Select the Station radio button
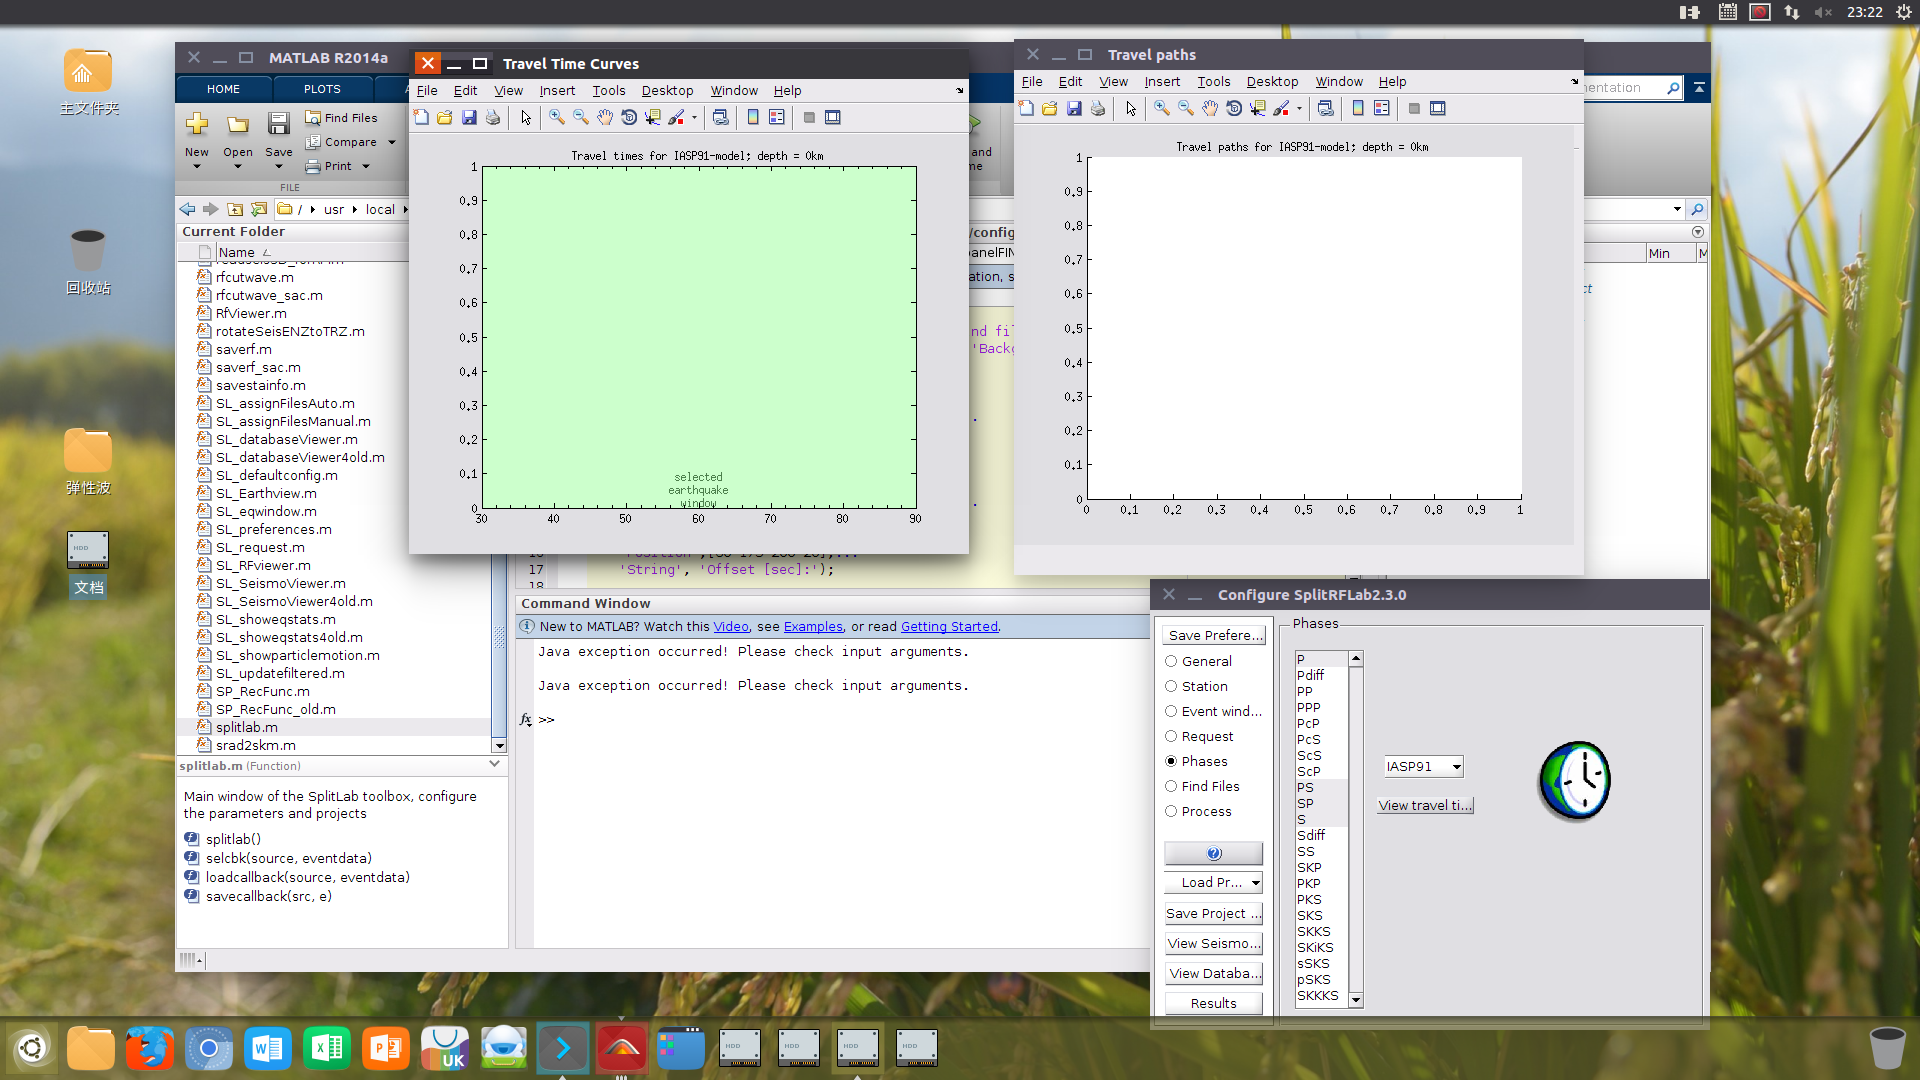The width and height of the screenshot is (1920, 1080). [1171, 686]
